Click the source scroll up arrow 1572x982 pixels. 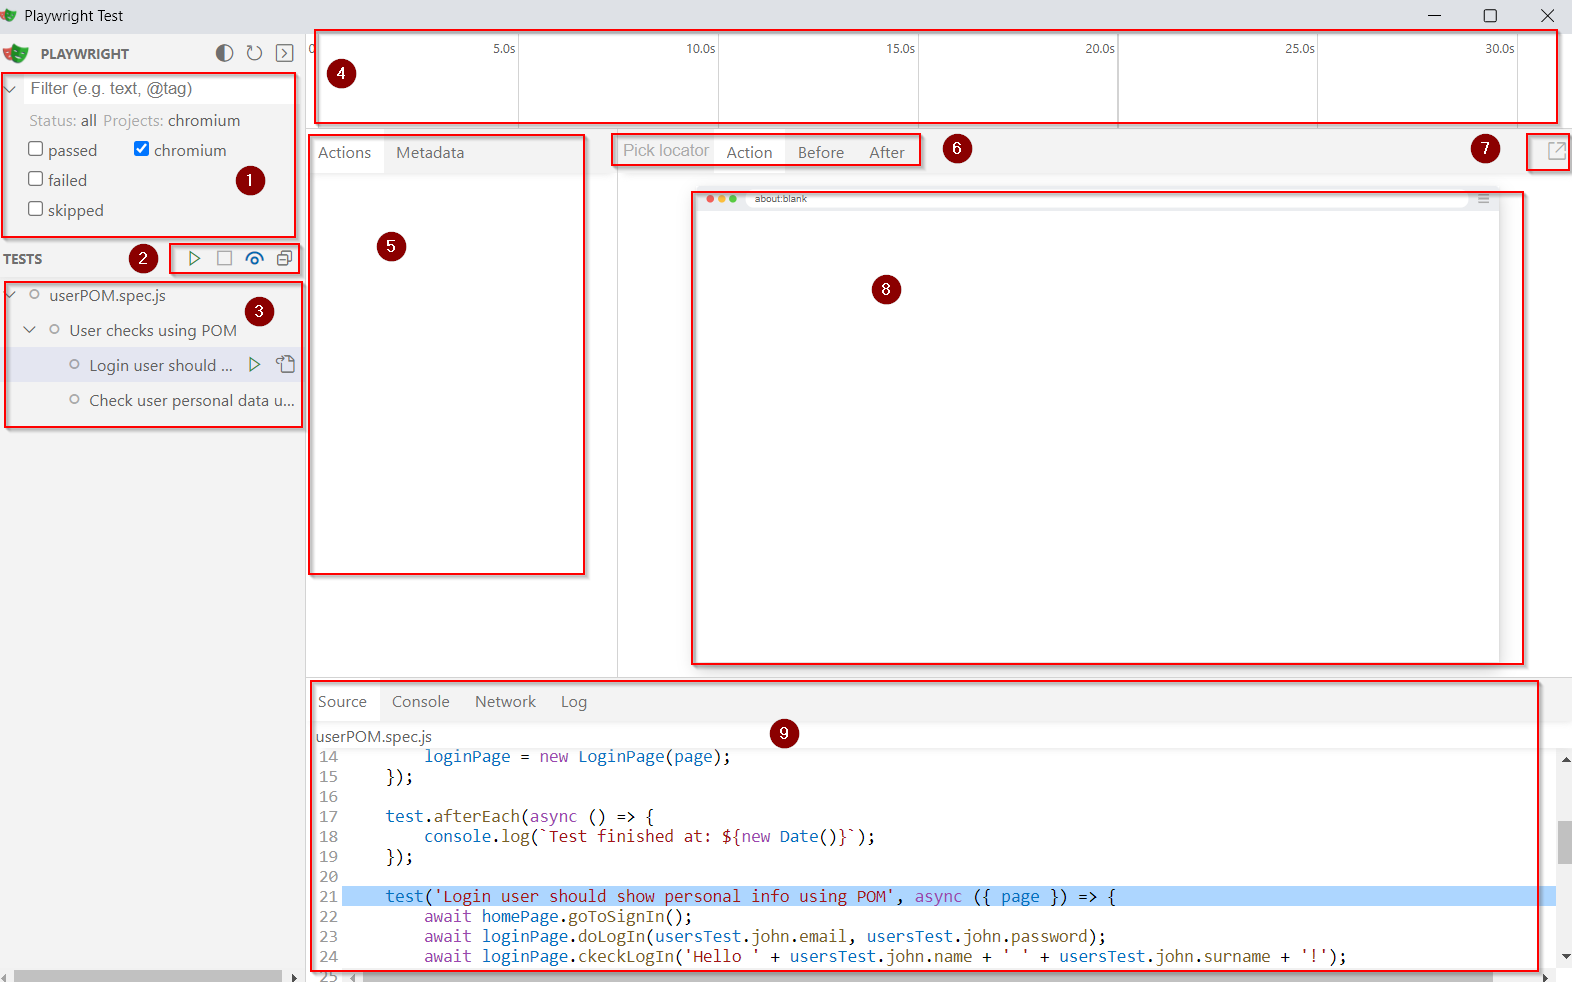click(1565, 760)
